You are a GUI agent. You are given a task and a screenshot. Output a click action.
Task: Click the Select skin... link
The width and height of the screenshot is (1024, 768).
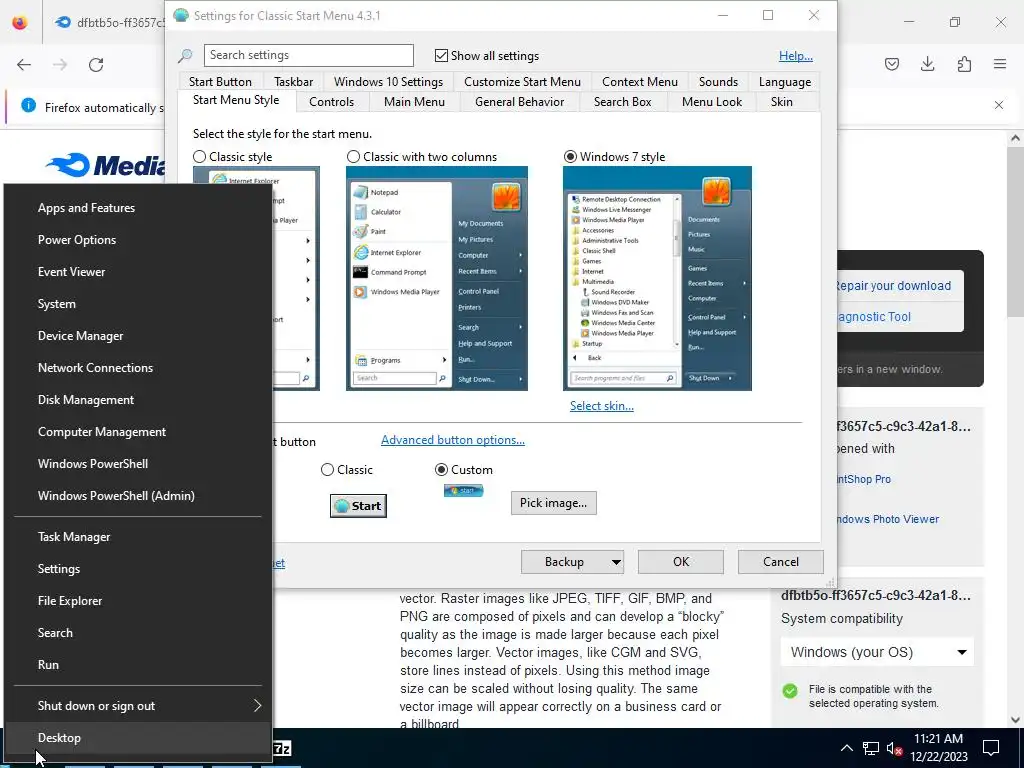[601, 406]
